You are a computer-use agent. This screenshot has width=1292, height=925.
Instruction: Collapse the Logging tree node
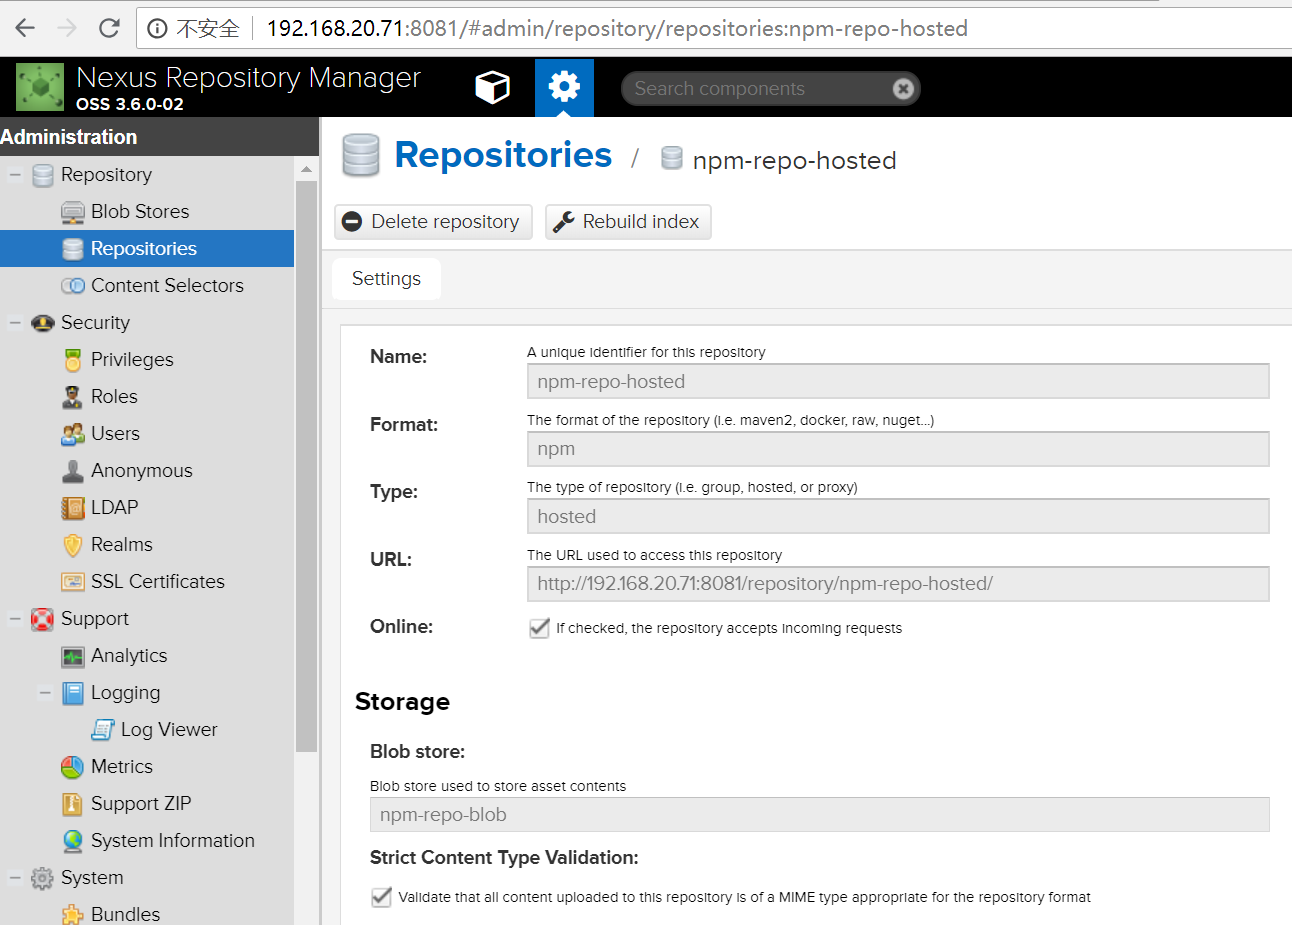[x=45, y=693]
